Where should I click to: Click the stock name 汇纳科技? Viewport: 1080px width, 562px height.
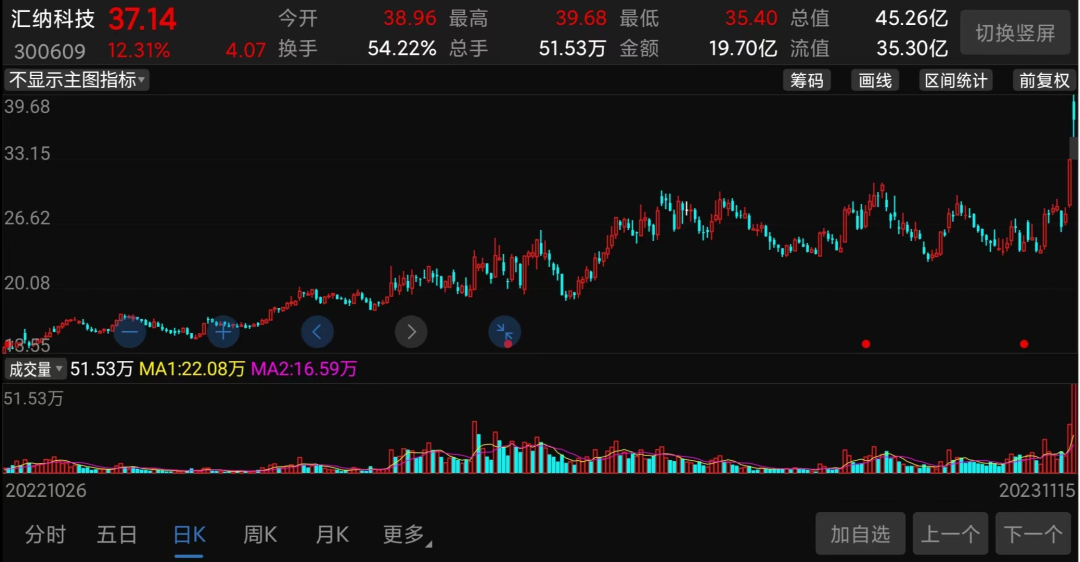(53, 19)
